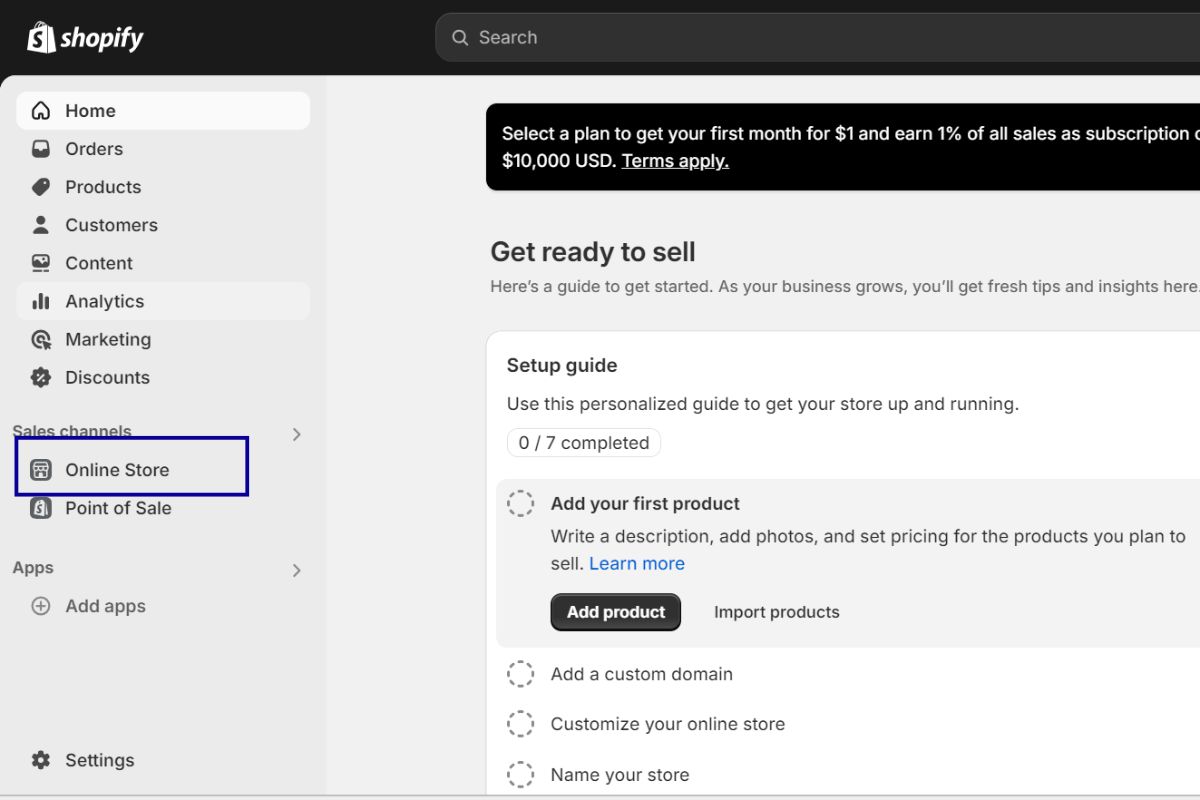Open the Content section
Viewport: 1200px width, 800px height.
tap(163, 262)
